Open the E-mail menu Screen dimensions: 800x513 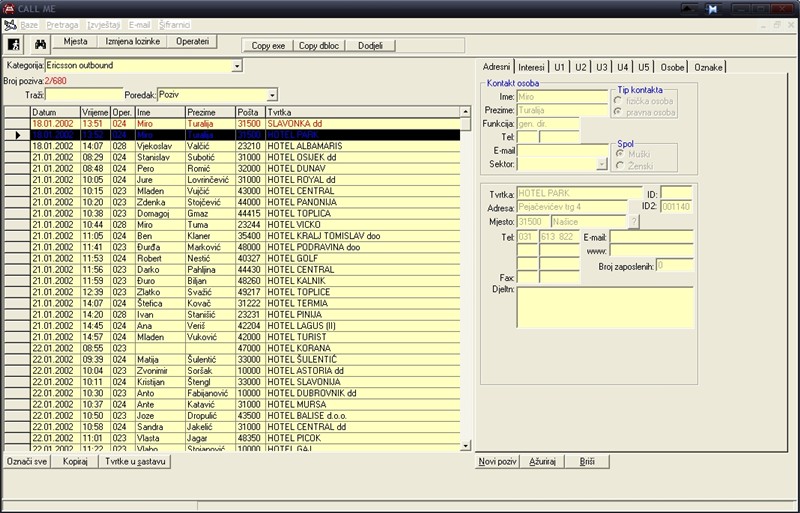point(139,25)
